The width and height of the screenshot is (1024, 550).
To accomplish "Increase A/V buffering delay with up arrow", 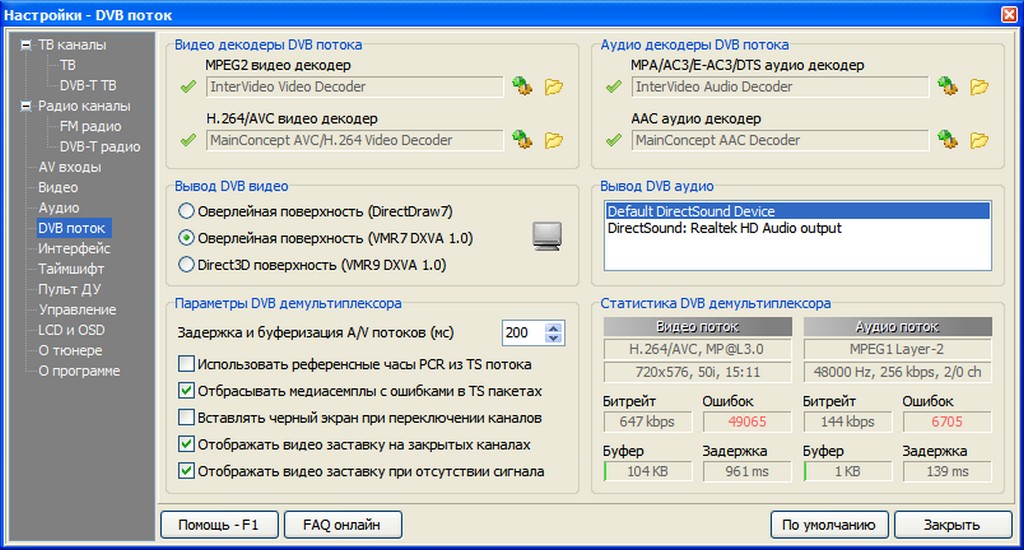I will [x=554, y=327].
